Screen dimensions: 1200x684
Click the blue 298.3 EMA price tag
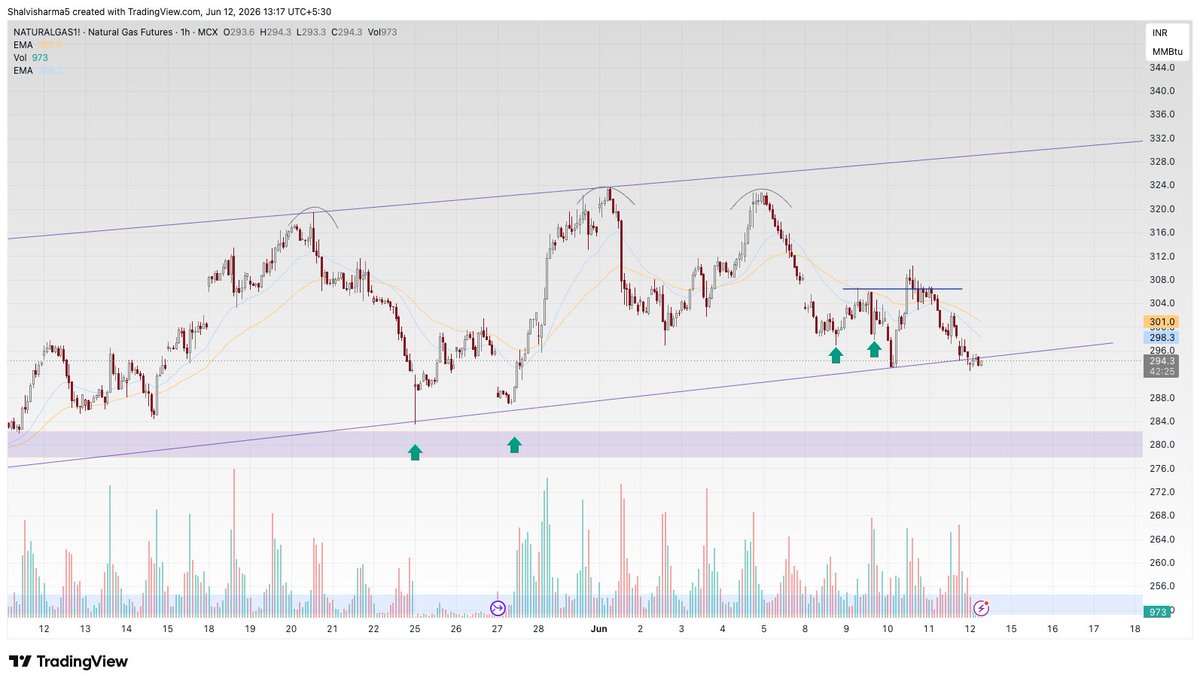[x=1160, y=338]
